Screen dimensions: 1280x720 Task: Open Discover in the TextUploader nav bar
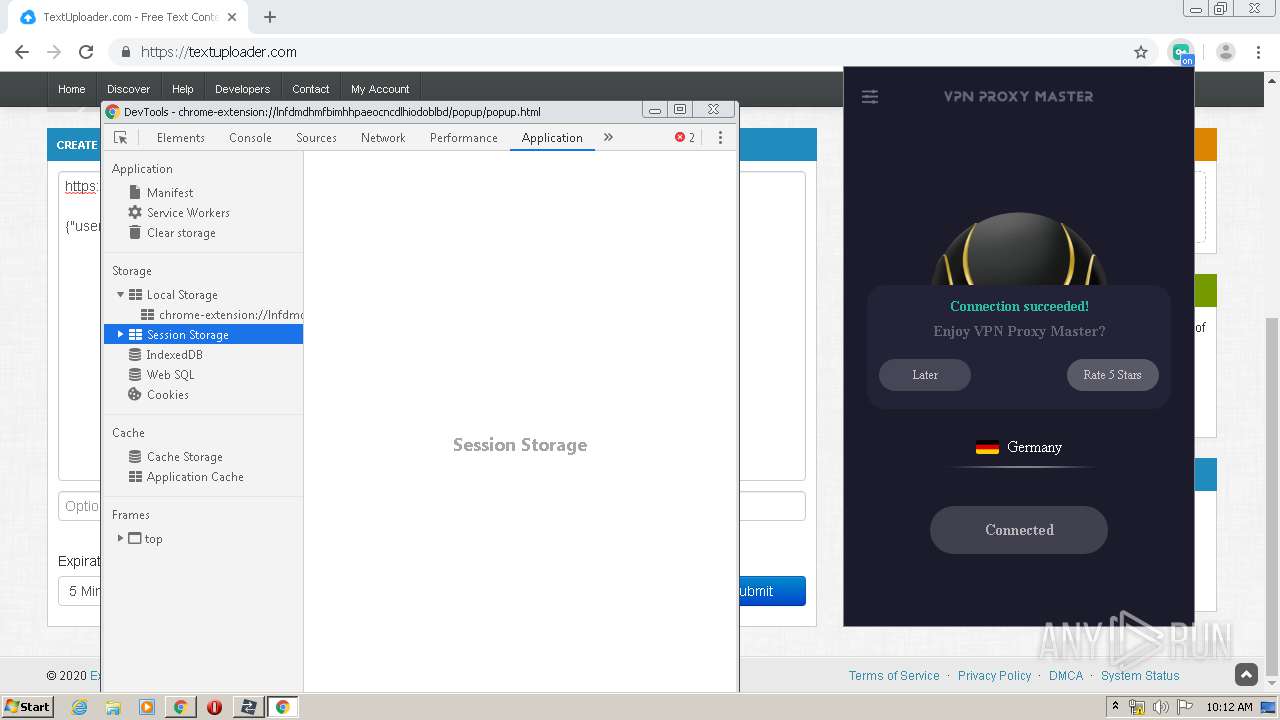click(x=129, y=89)
